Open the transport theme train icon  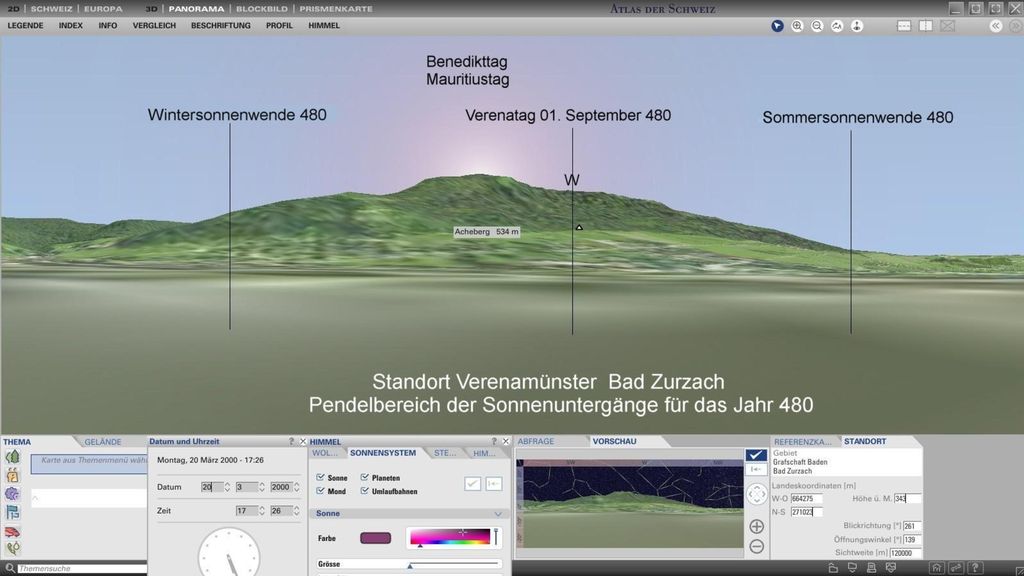(x=12, y=532)
